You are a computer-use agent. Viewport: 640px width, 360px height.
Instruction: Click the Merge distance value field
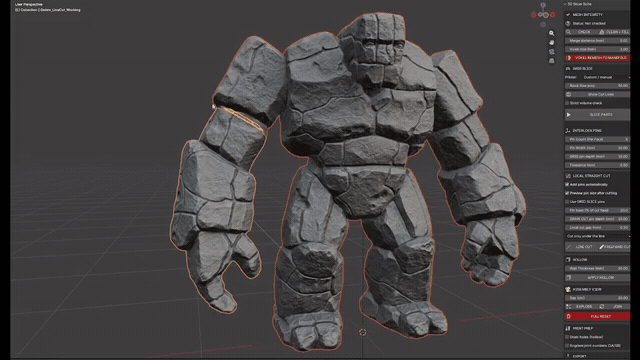point(597,40)
